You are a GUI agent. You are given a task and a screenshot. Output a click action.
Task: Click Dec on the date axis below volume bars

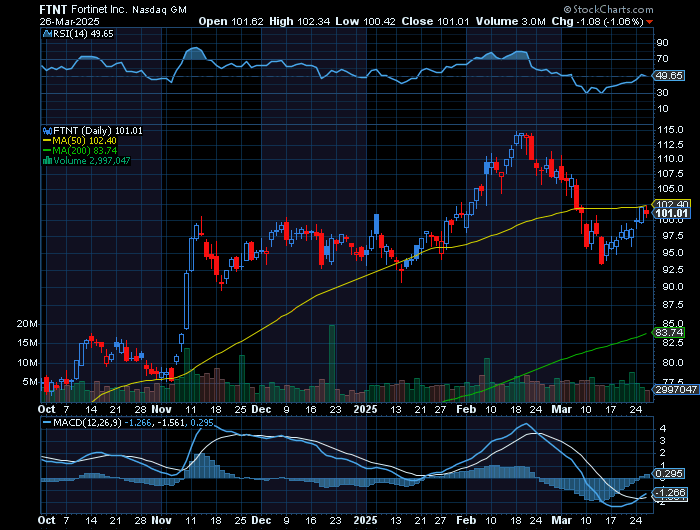[x=261, y=409]
